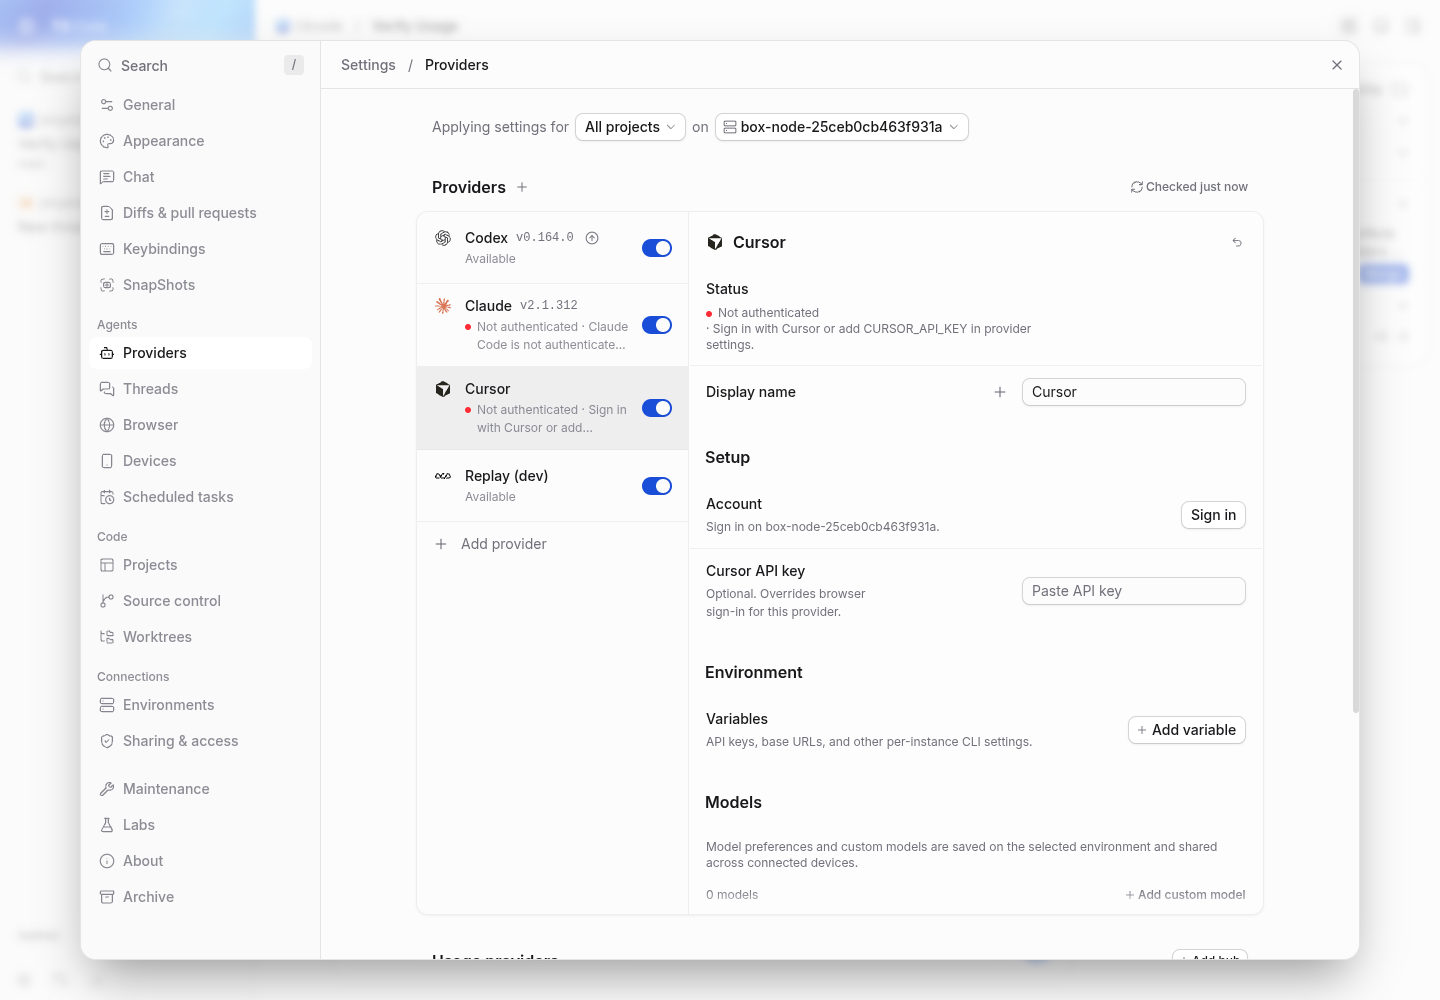
Task: Click the Settings breadcrumb
Action: click(x=368, y=65)
